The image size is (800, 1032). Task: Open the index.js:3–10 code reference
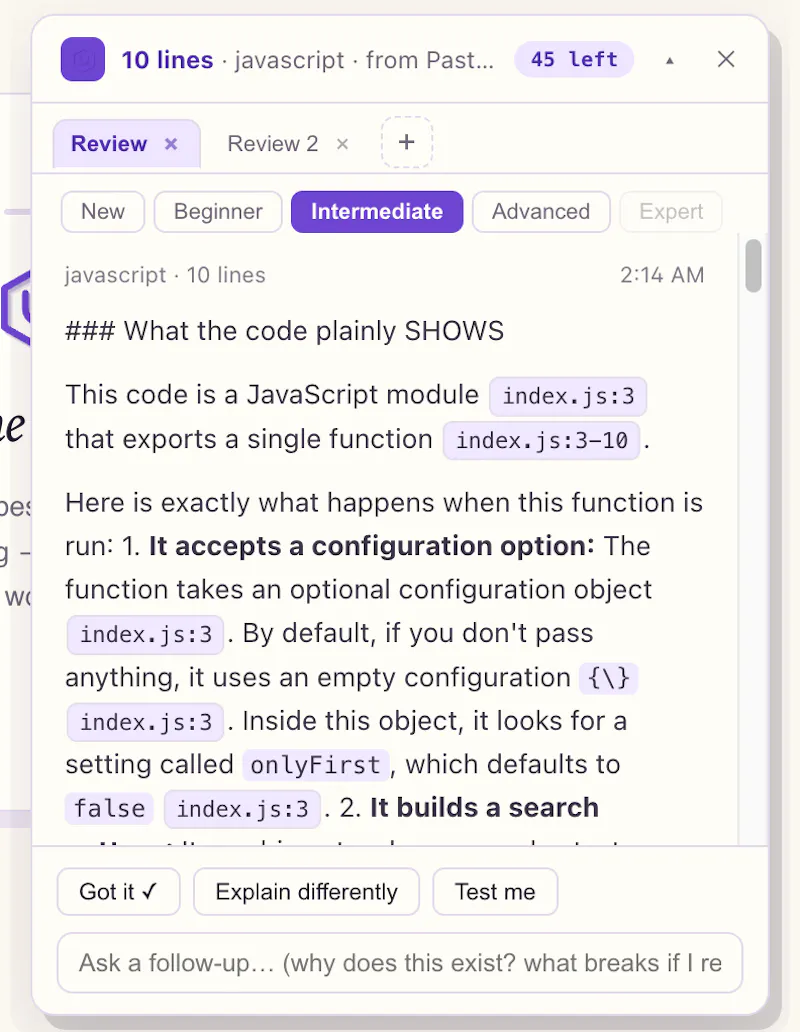tap(541, 440)
